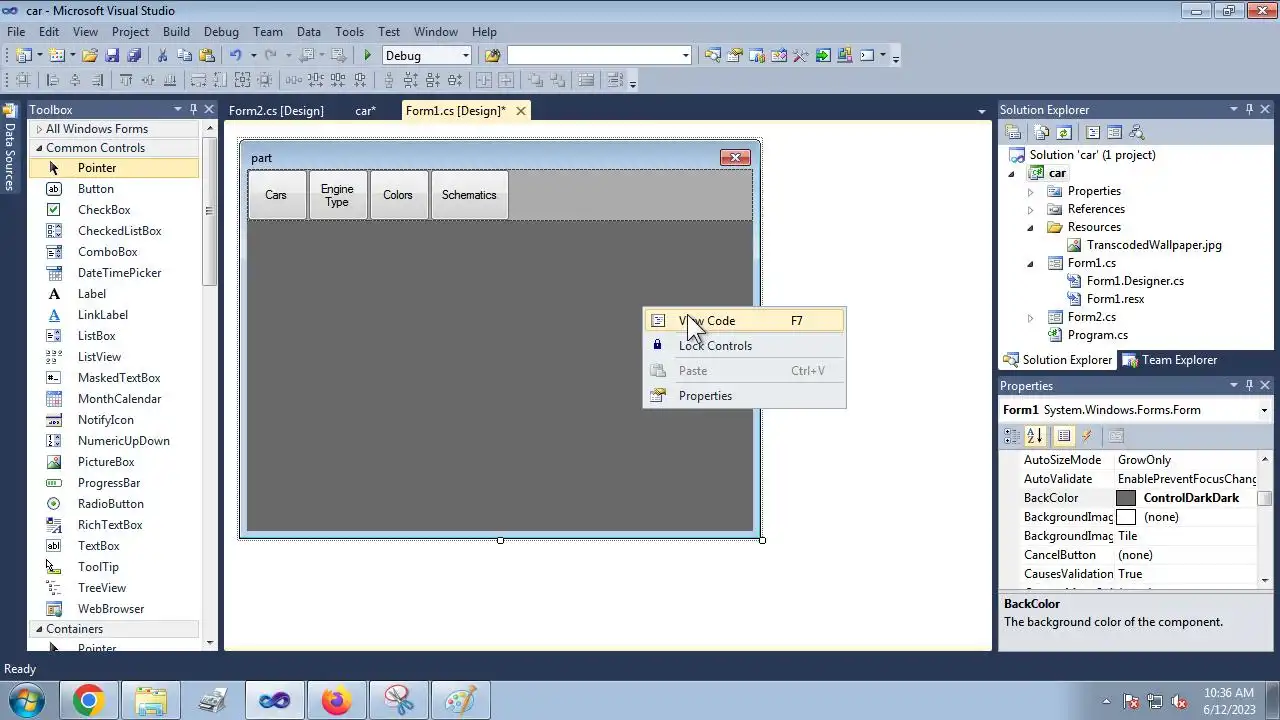Click the BackgroundImage white swatch
Screen dimensions: 1280x720
(1126, 517)
